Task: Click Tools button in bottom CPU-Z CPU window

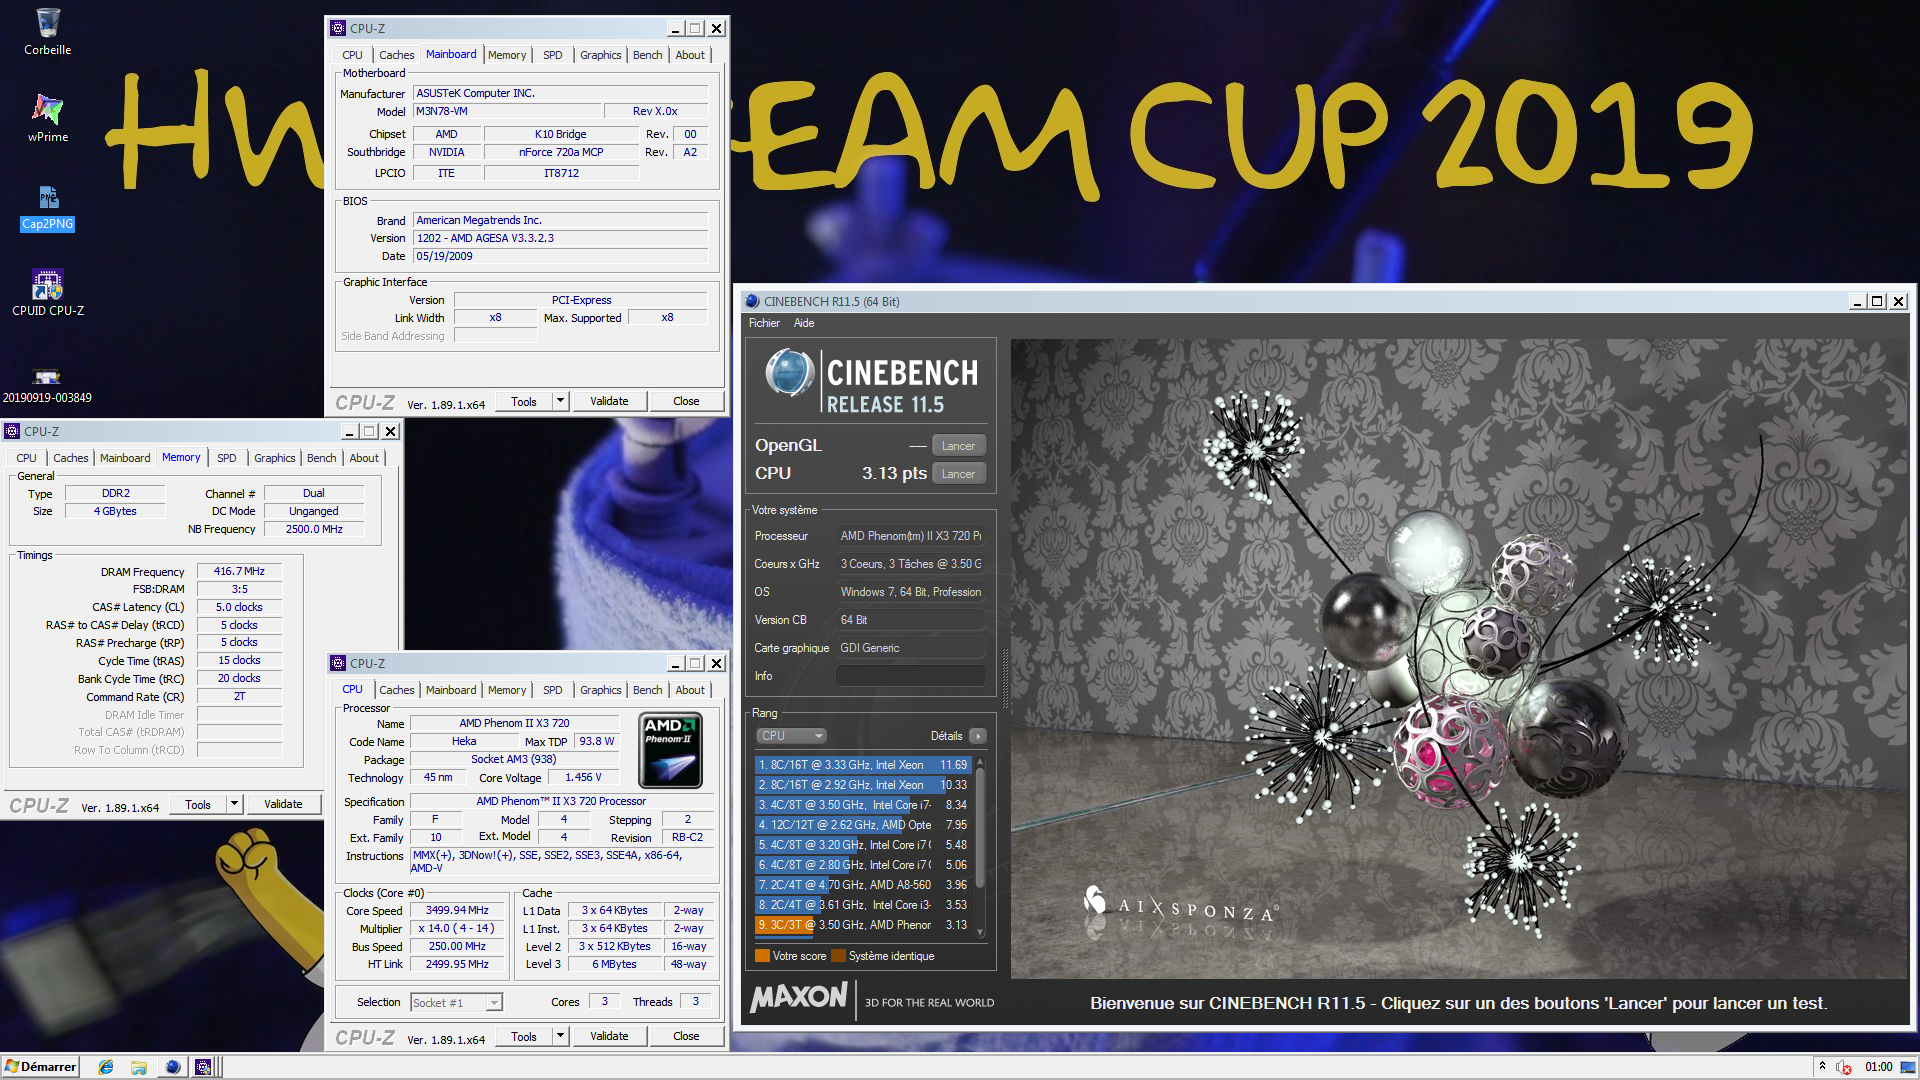Action: [x=524, y=1036]
